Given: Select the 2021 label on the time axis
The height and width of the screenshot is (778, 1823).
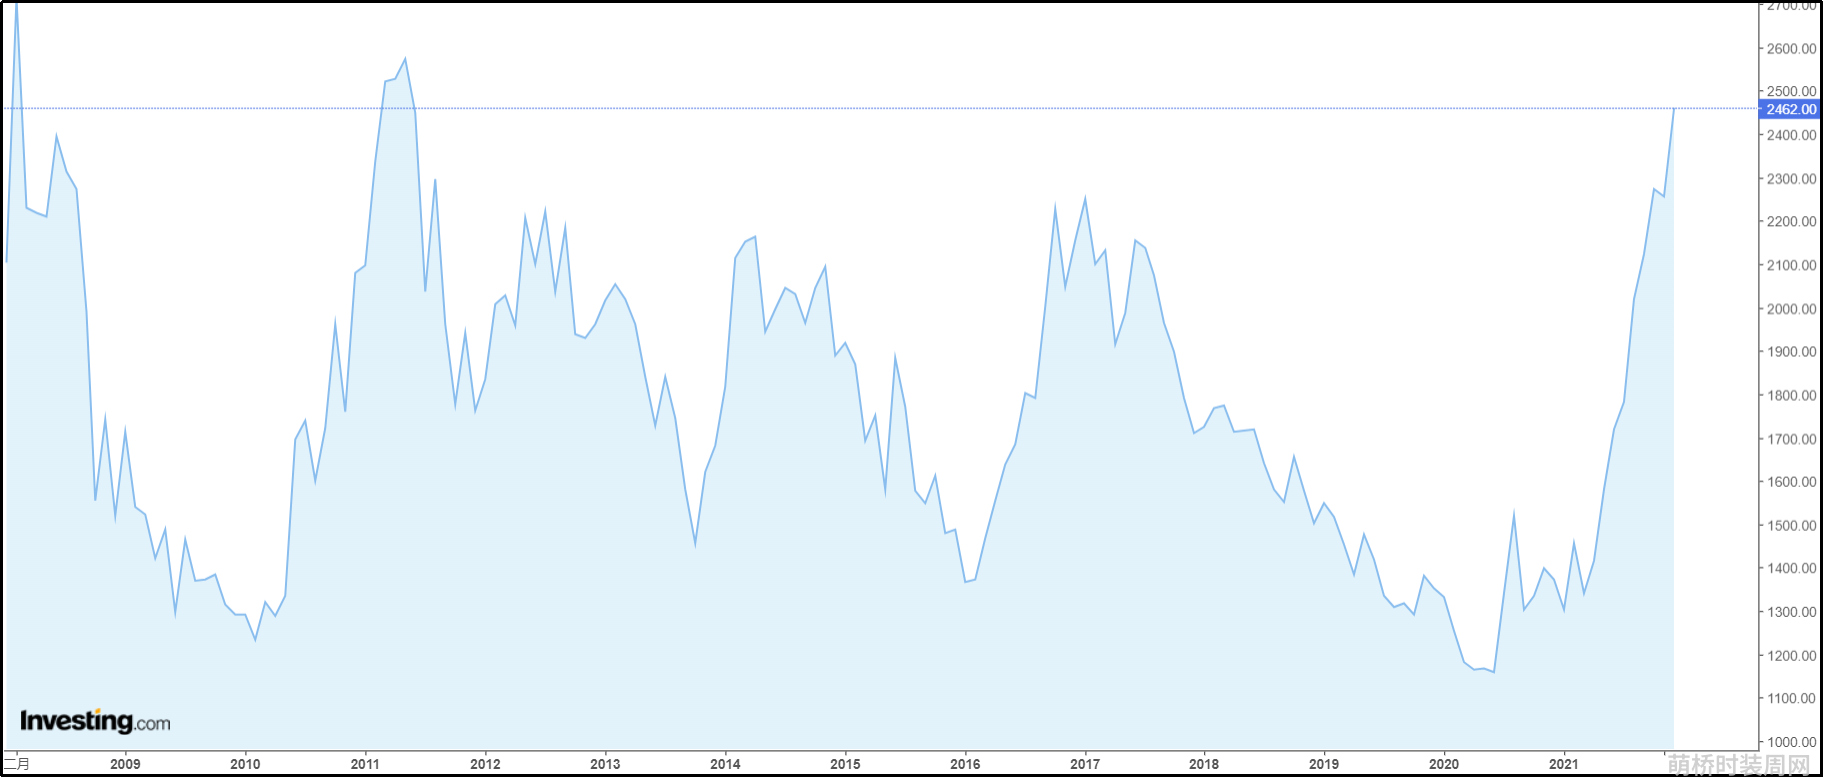Looking at the screenshot, I should point(1564,764).
